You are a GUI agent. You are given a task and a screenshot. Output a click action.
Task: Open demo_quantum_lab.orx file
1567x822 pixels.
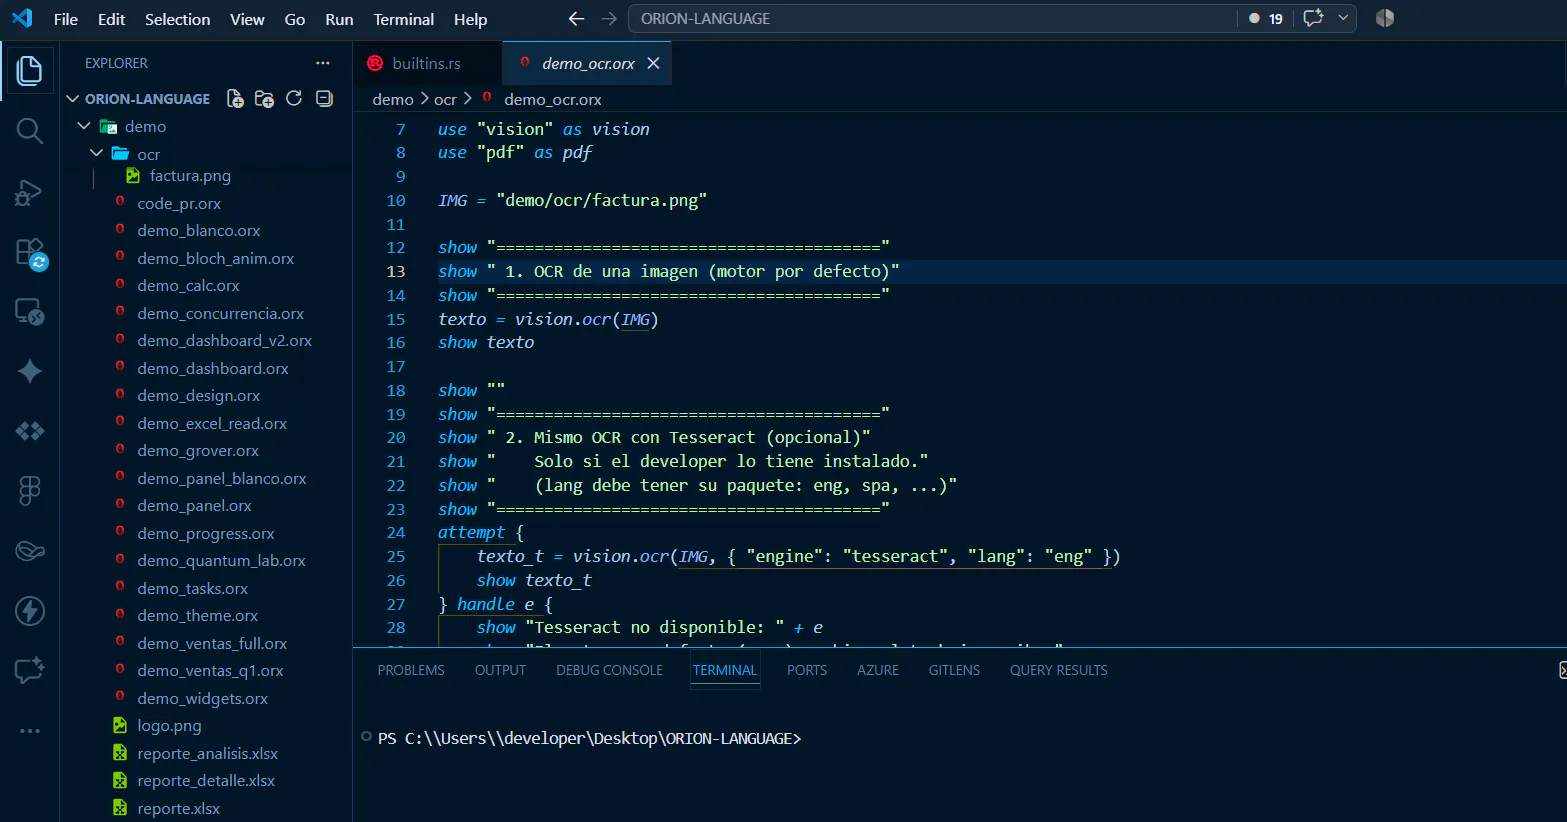click(221, 561)
